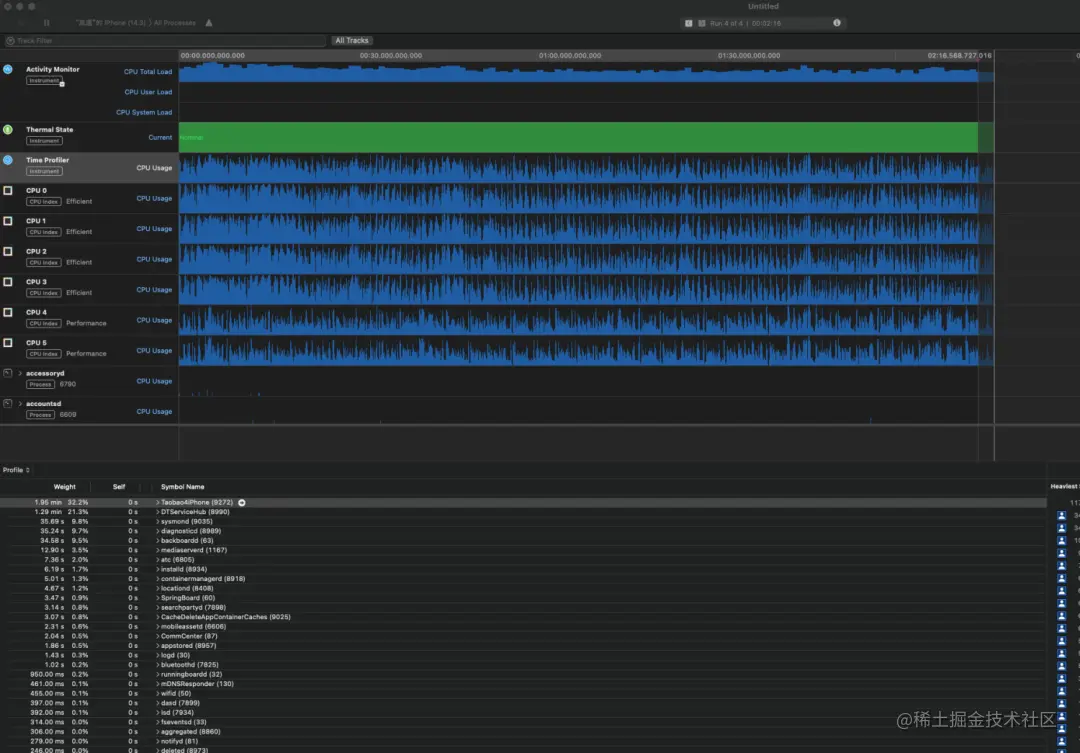
Task: Sort by the Weight column header
Action: tap(65, 487)
